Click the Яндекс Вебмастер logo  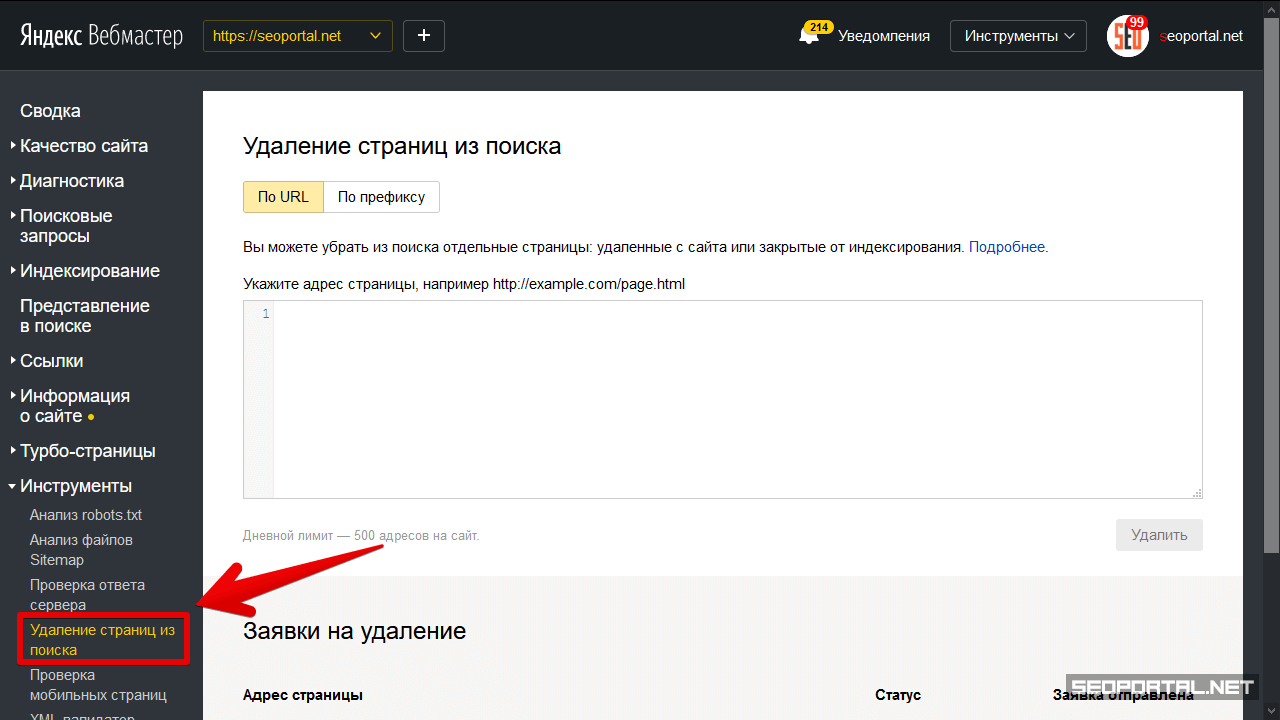click(101, 36)
